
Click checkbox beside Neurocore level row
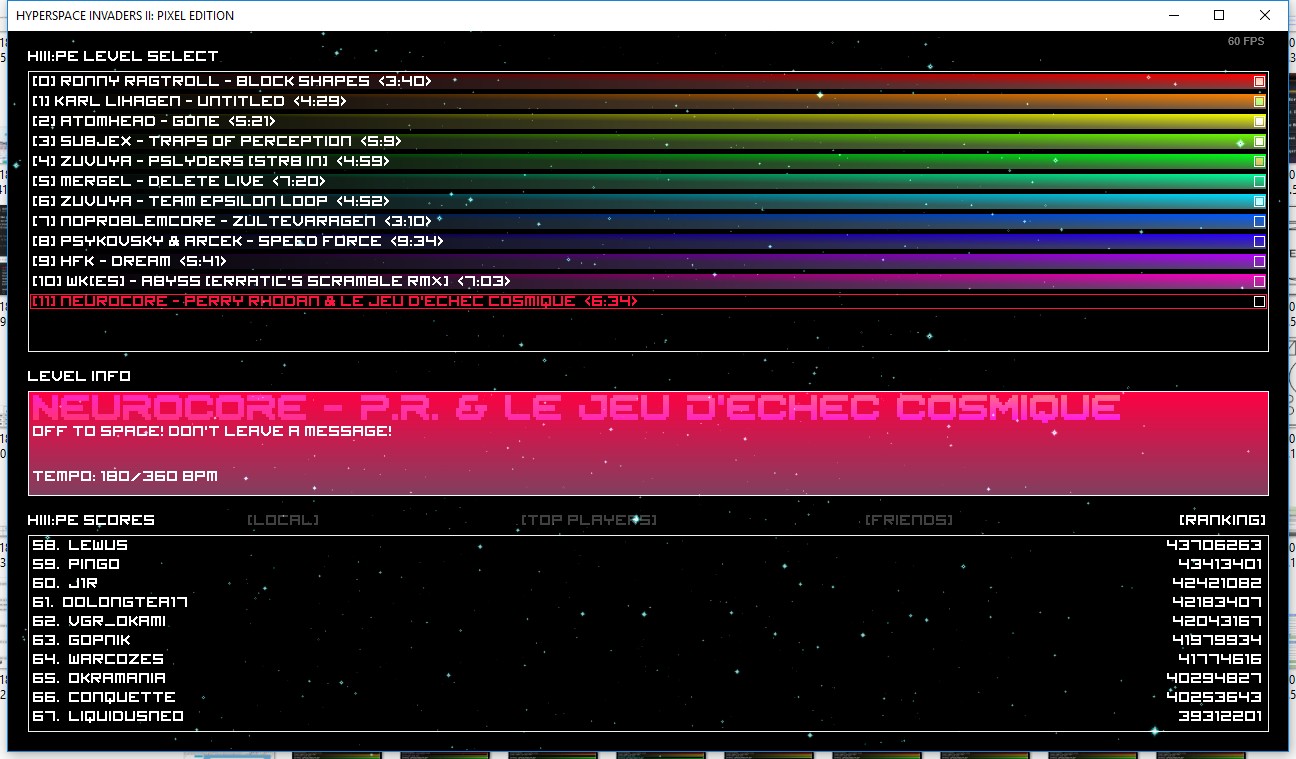[1259, 301]
